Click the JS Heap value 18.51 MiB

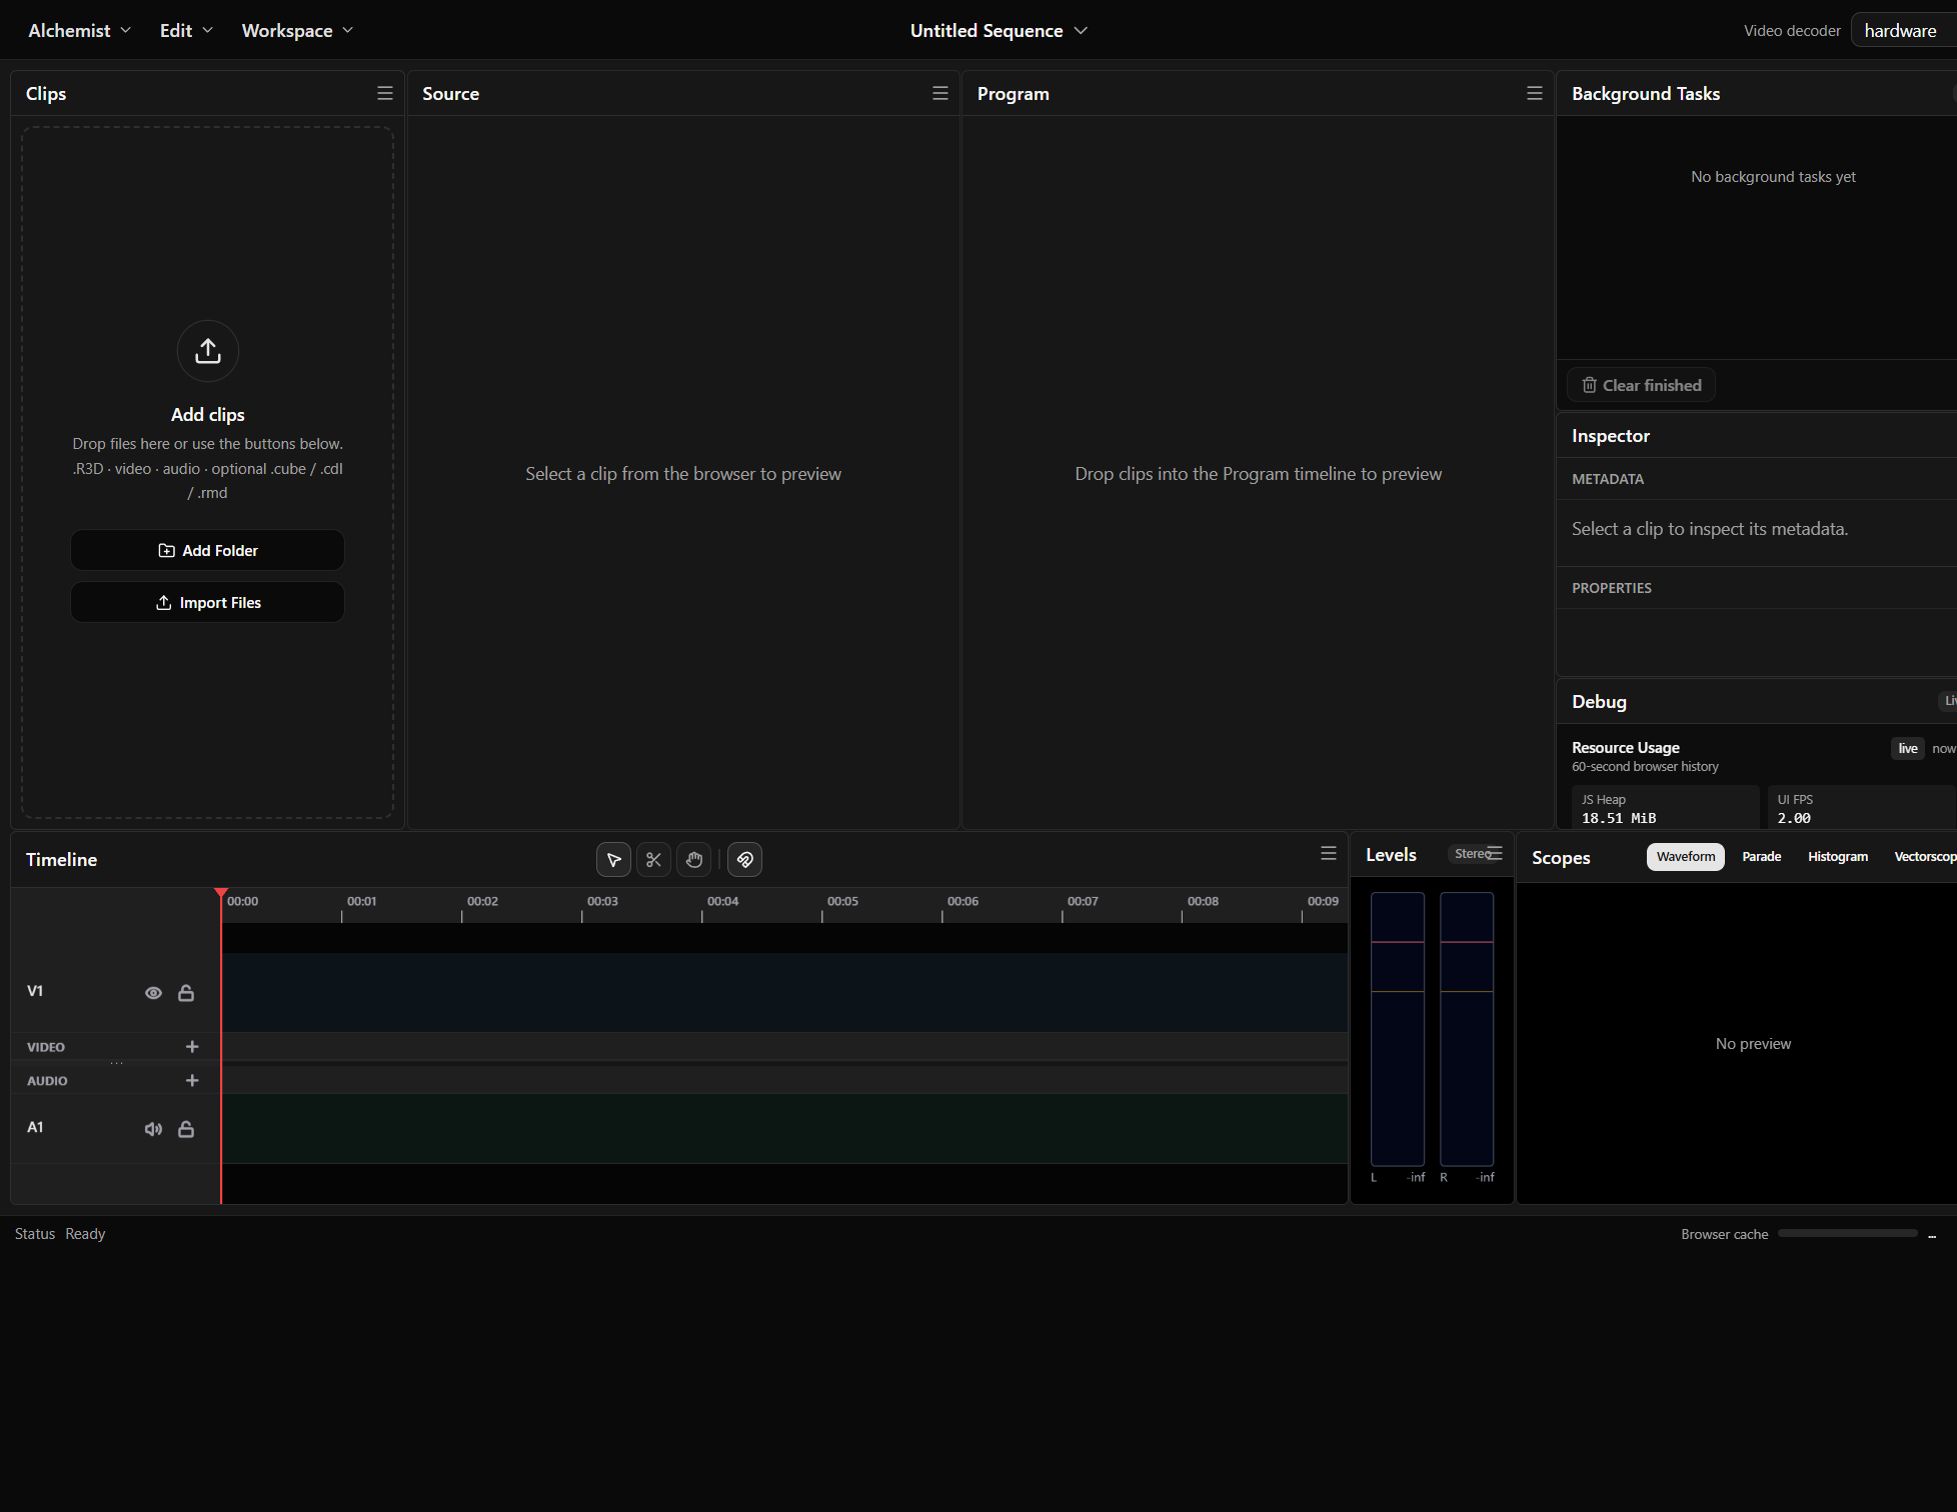point(1618,818)
